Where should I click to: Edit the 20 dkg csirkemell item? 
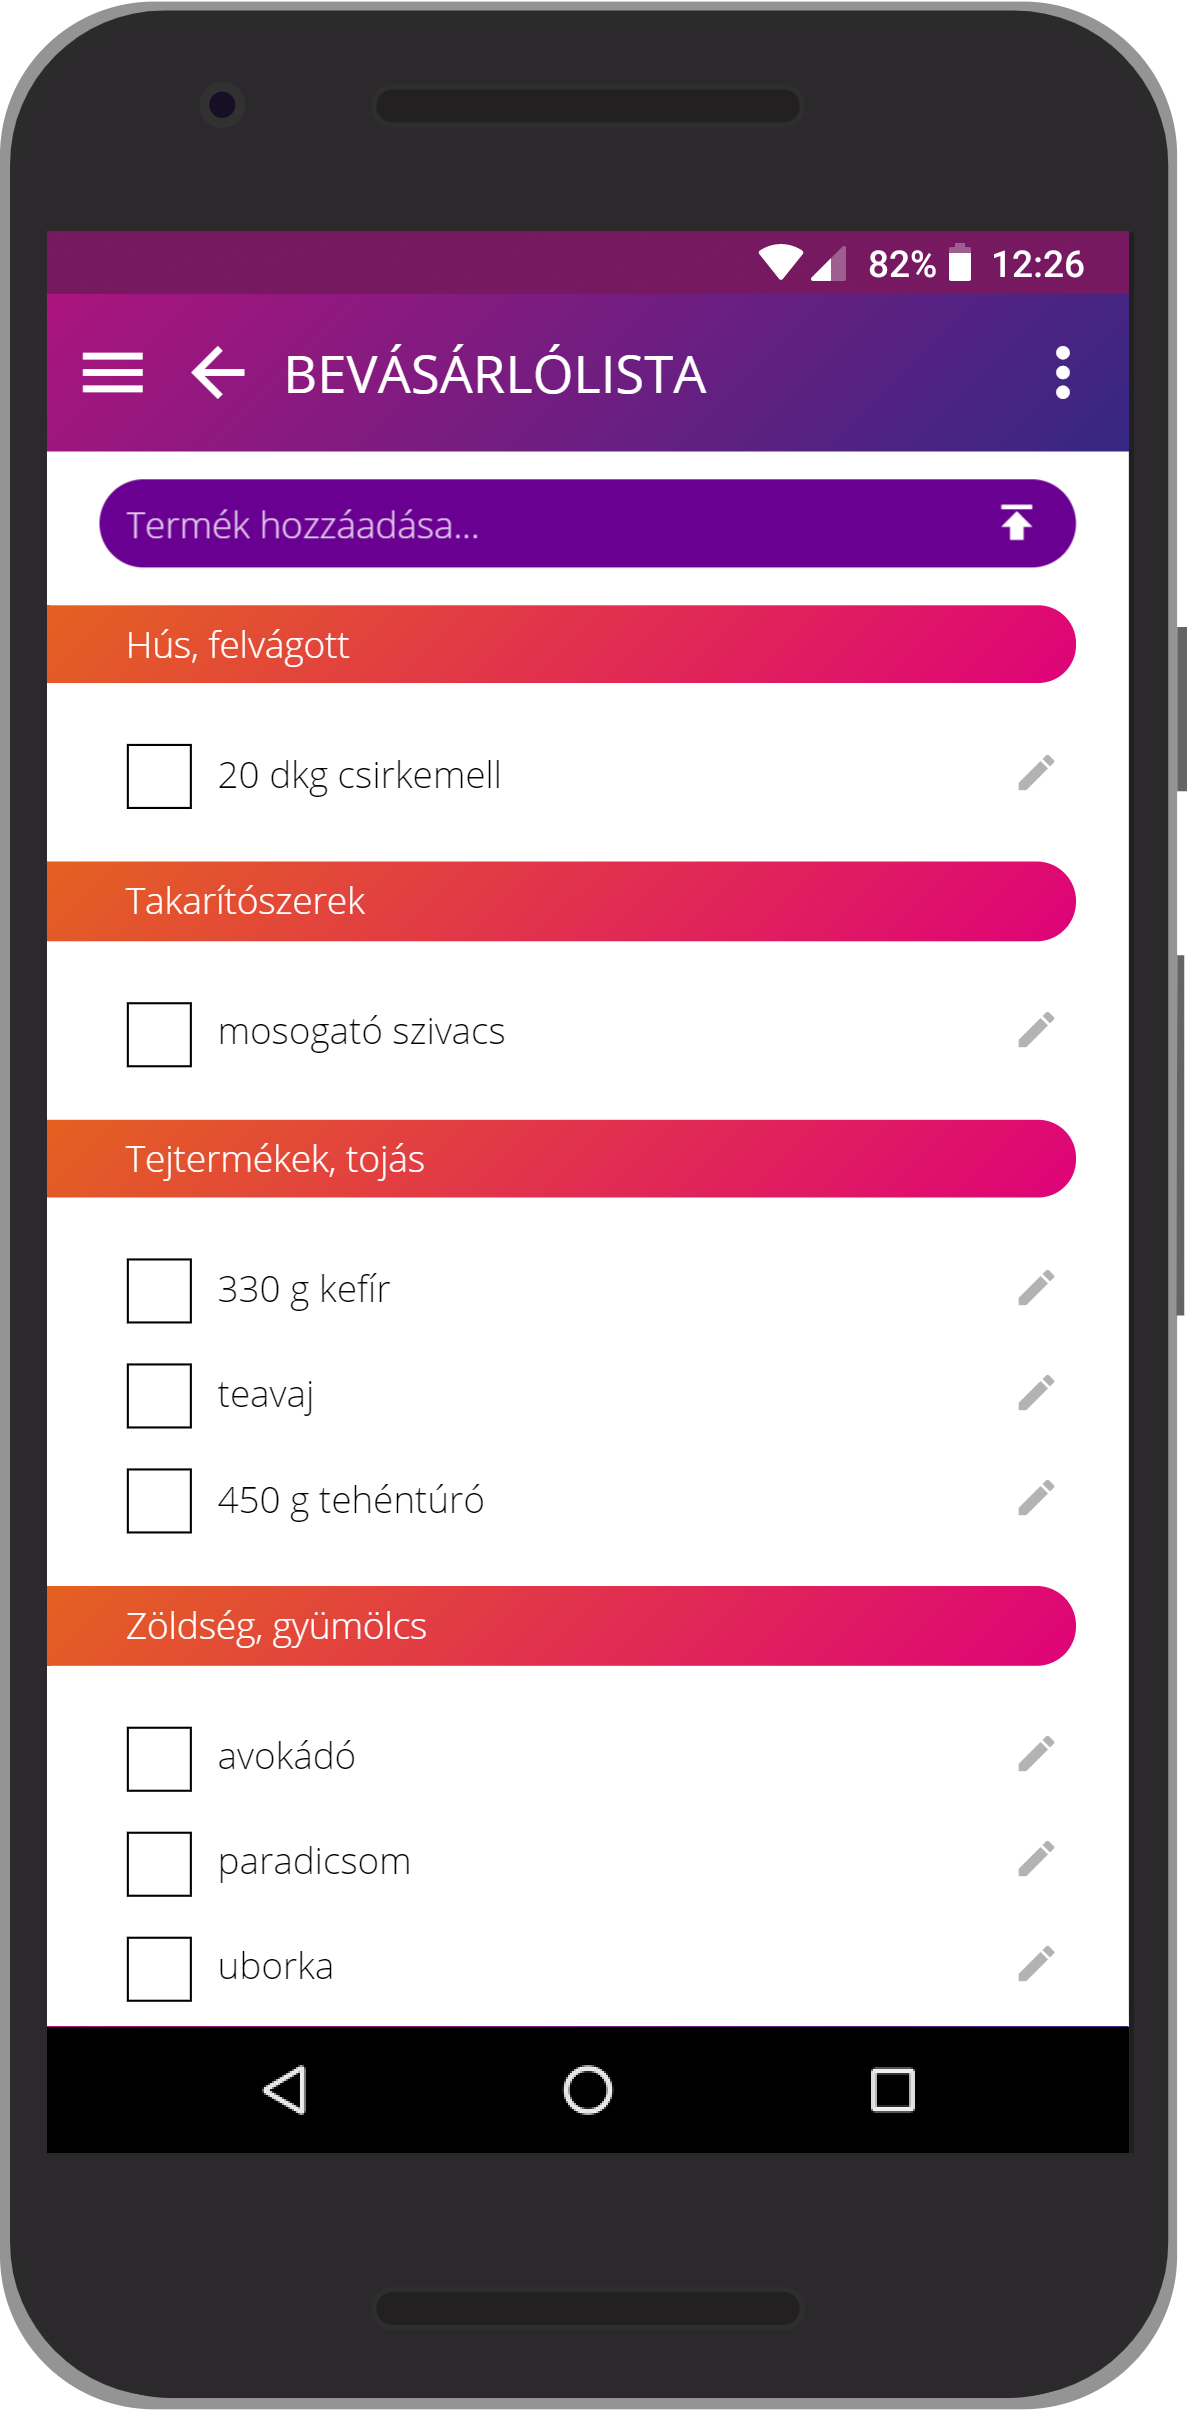pos(1036,773)
